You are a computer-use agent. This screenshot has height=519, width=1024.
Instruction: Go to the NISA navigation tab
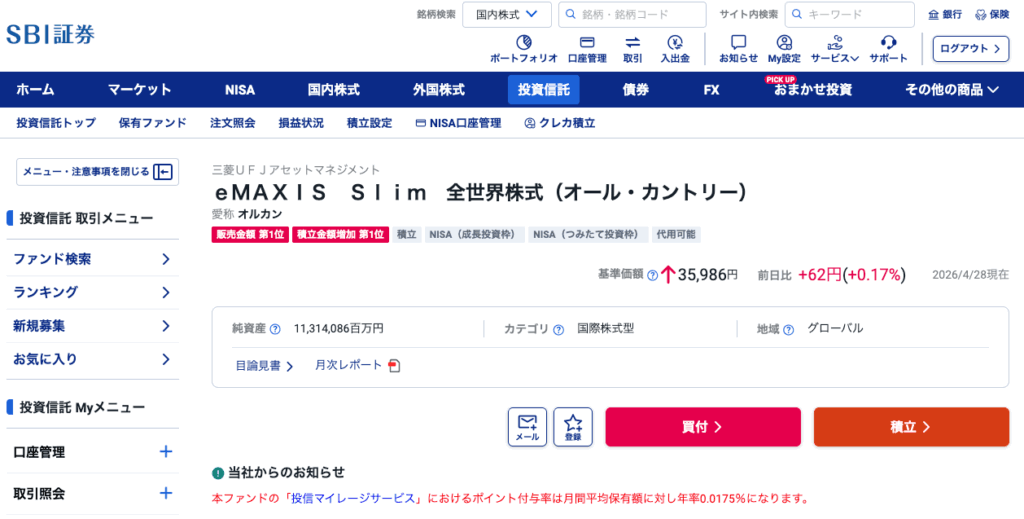point(240,90)
